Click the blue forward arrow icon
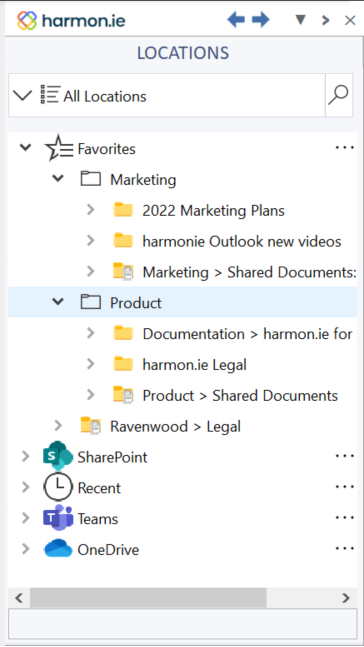Screen dimensions: 364x647 coord(260,20)
